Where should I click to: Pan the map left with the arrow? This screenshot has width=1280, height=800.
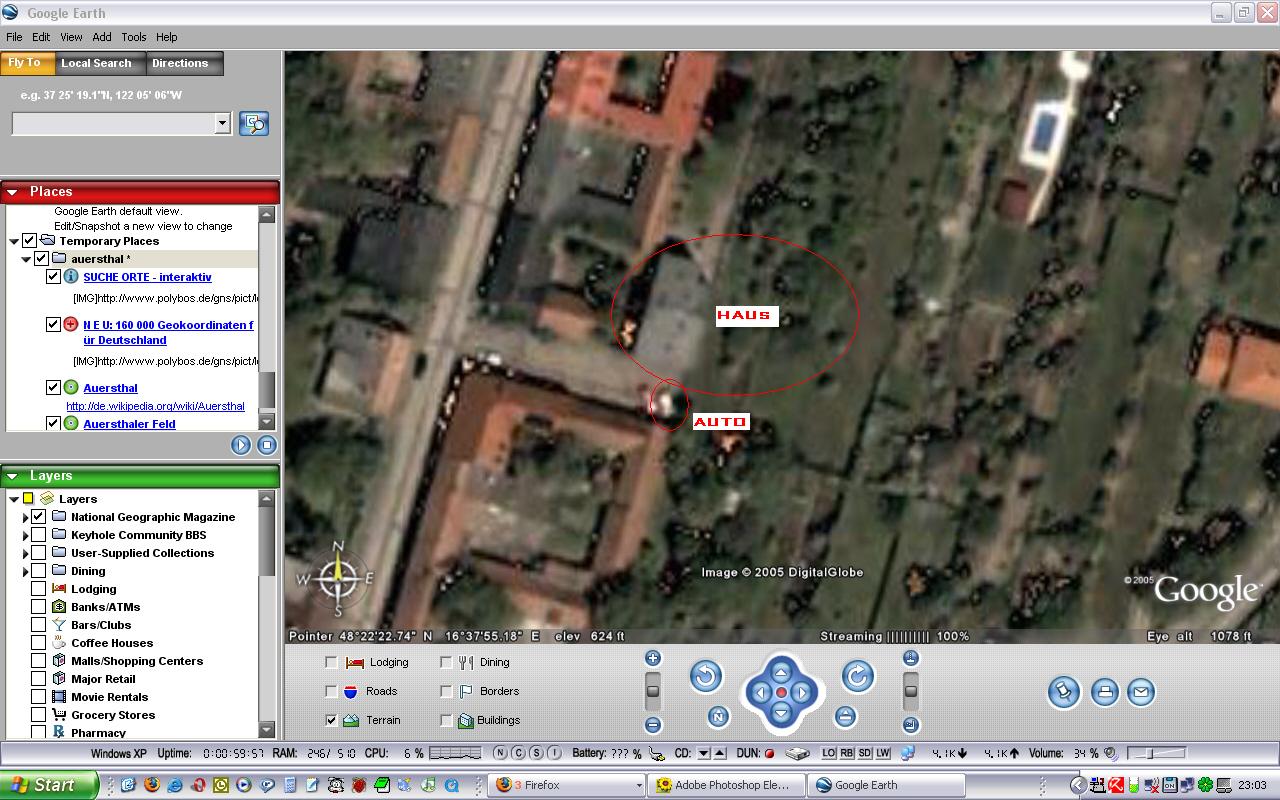pyautogui.click(x=760, y=693)
